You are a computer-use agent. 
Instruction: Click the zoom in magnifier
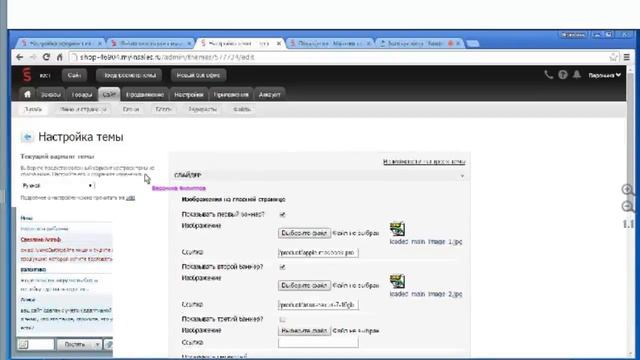(x=628, y=189)
